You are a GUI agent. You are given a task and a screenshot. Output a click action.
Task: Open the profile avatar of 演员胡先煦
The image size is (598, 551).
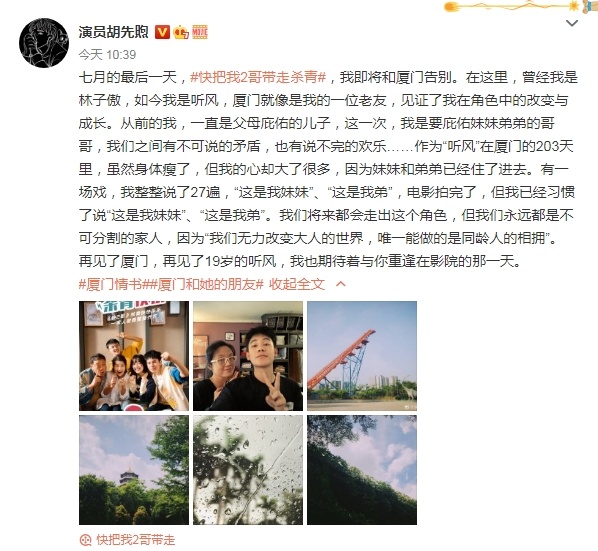(x=44, y=43)
